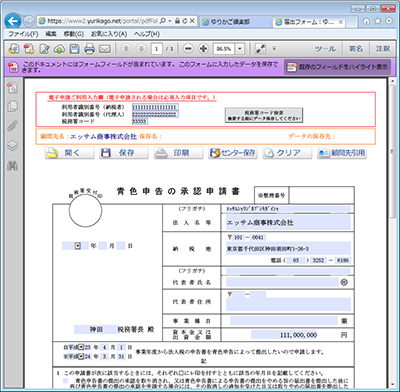Open the pages copy side panel icon
400x392 pixels.
click(13, 107)
